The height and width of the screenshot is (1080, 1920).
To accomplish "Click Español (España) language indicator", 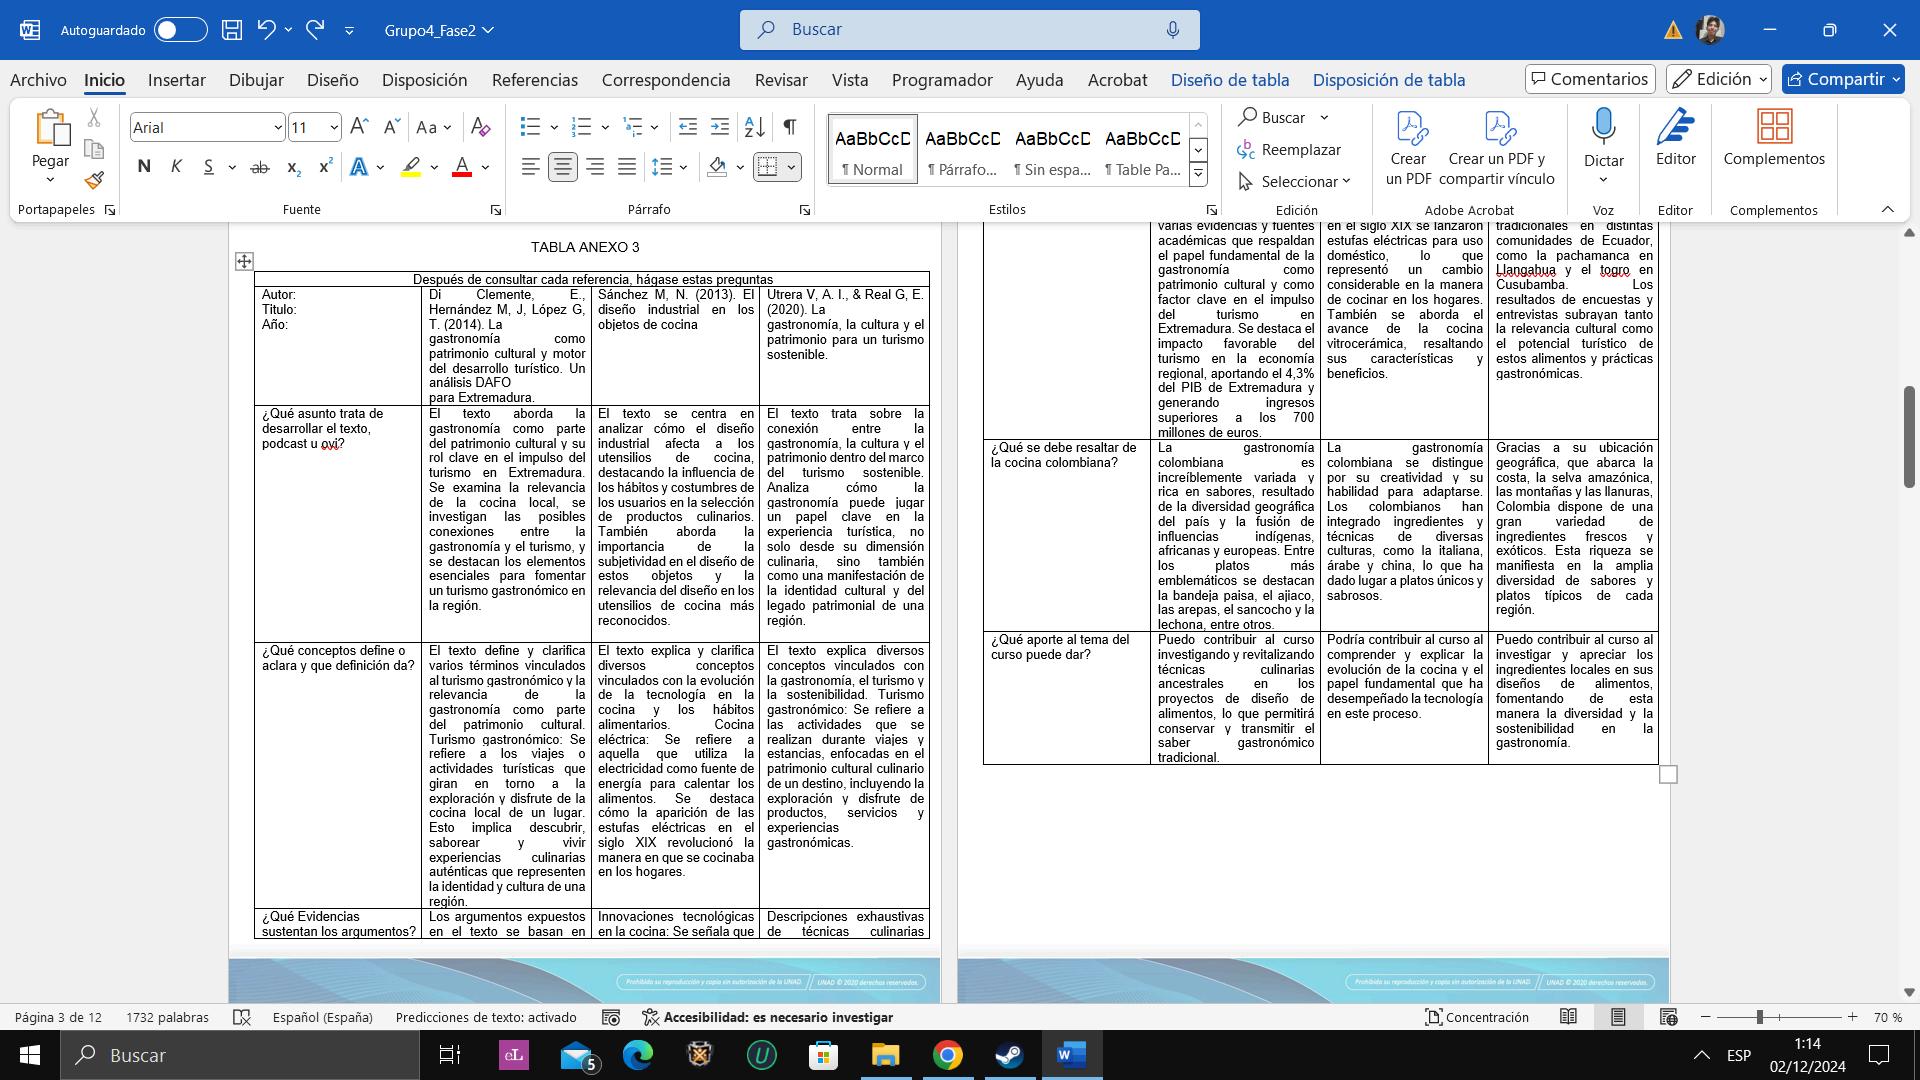I will click(x=322, y=1017).
